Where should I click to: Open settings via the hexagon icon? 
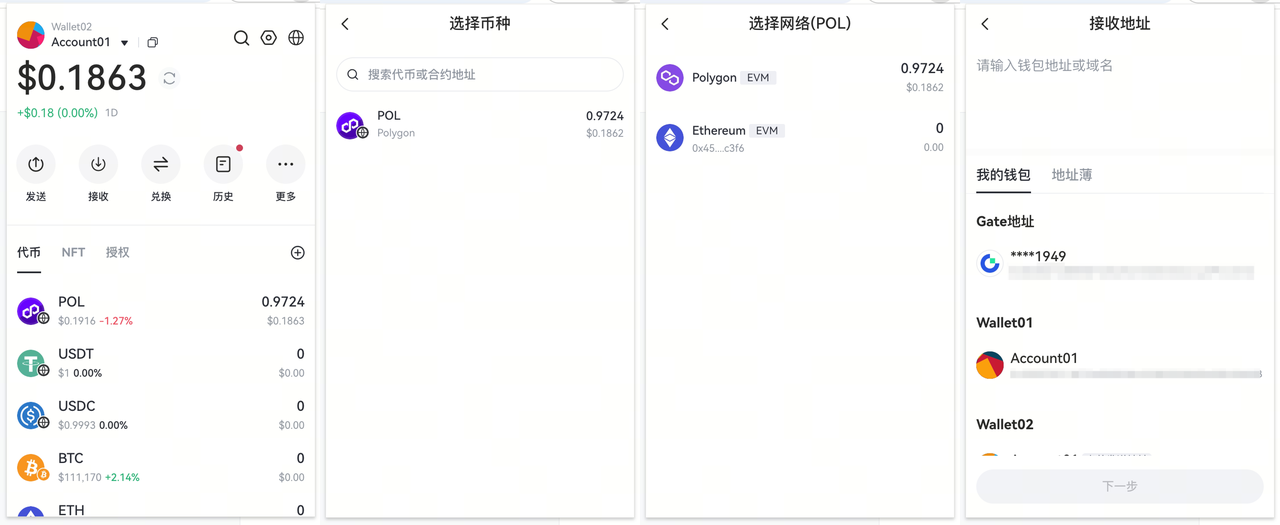268,38
